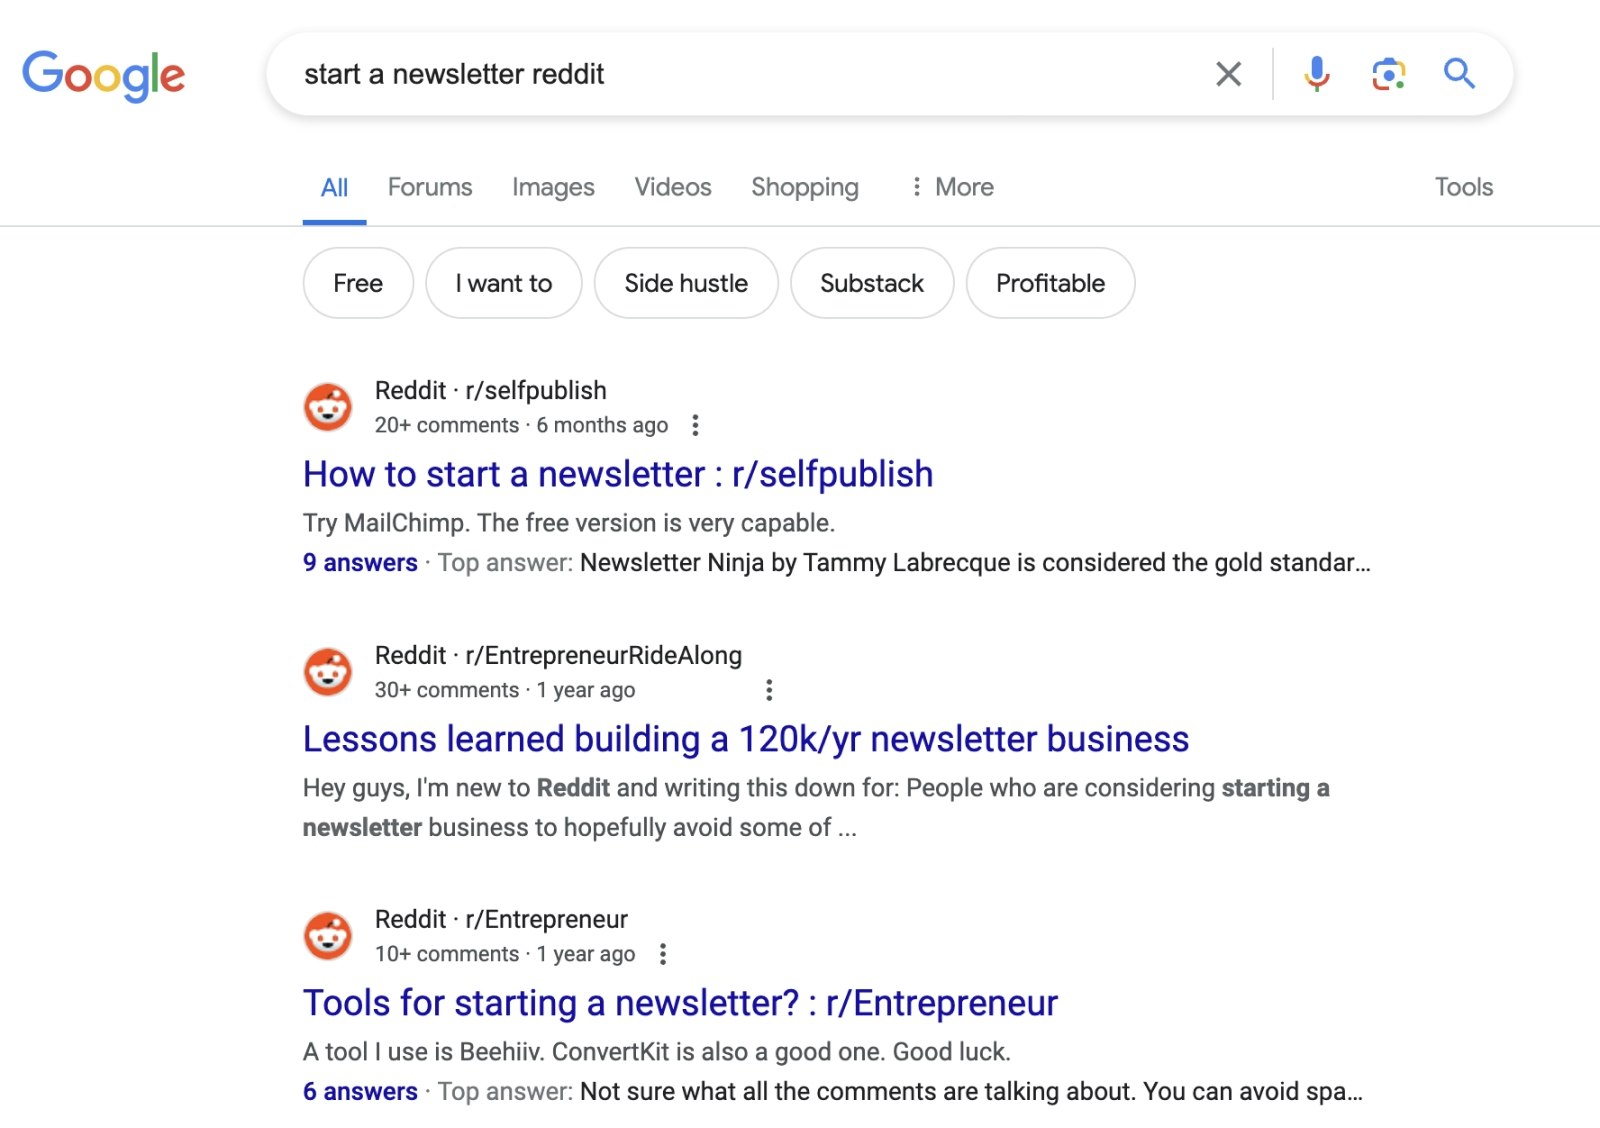Select the Videos tab
The image size is (1600, 1128).
[673, 187]
